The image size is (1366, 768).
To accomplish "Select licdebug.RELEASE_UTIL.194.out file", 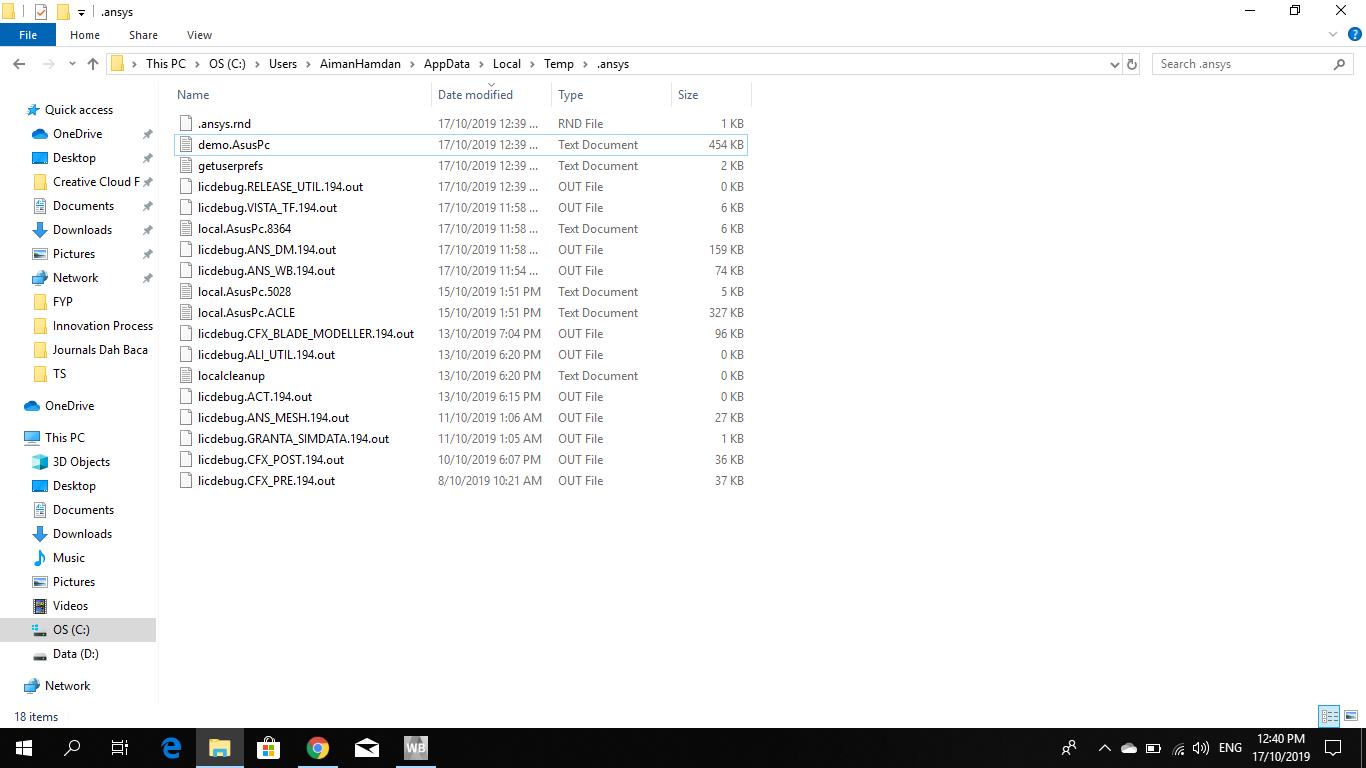I will tap(280, 187).
